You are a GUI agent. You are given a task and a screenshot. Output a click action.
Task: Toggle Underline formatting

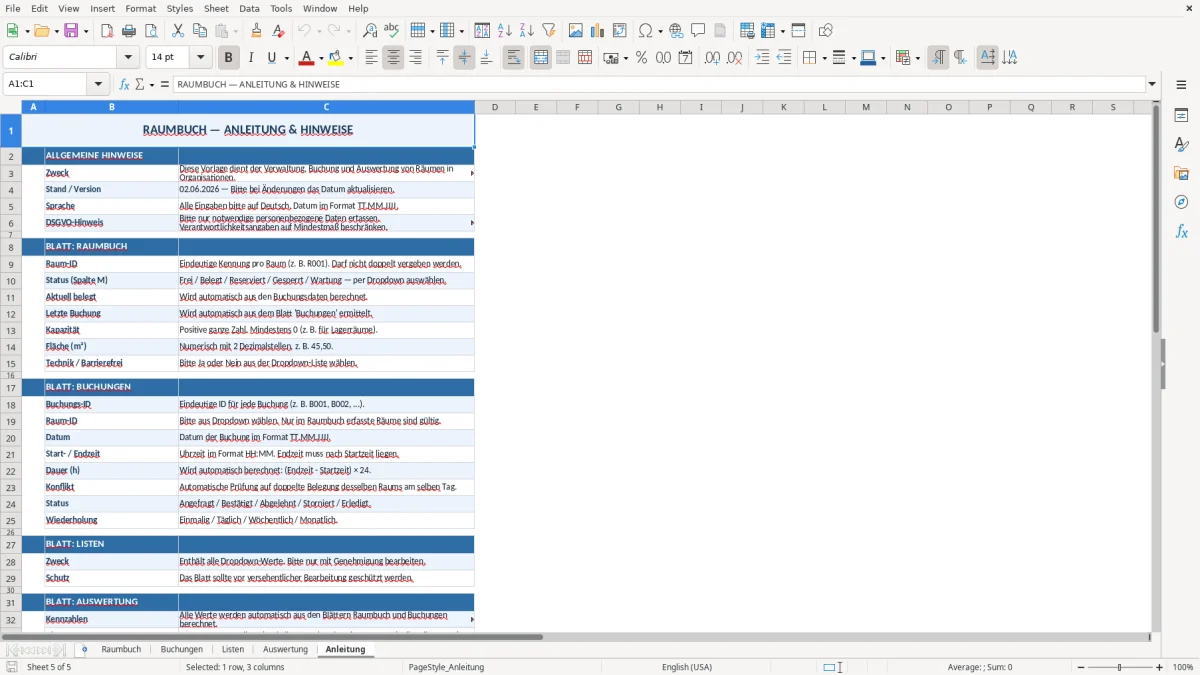click(272, 58)
